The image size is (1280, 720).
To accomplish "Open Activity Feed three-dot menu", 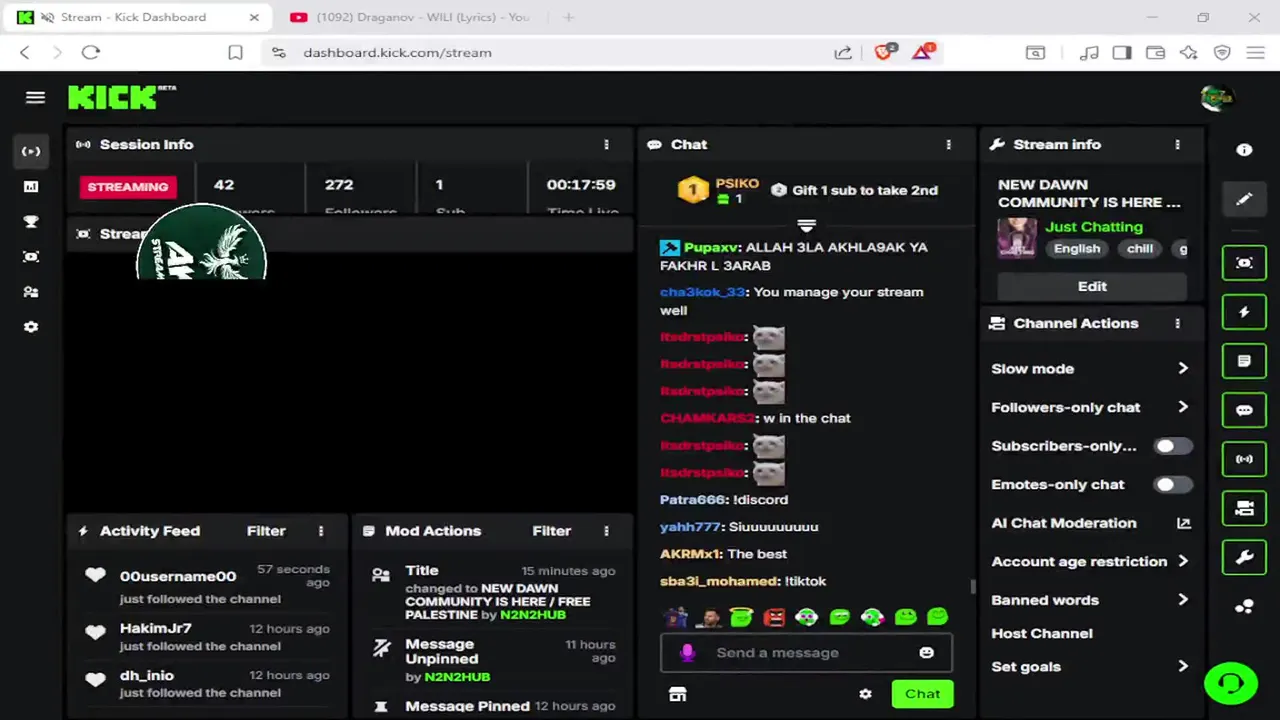I will (x=321, y=531).
